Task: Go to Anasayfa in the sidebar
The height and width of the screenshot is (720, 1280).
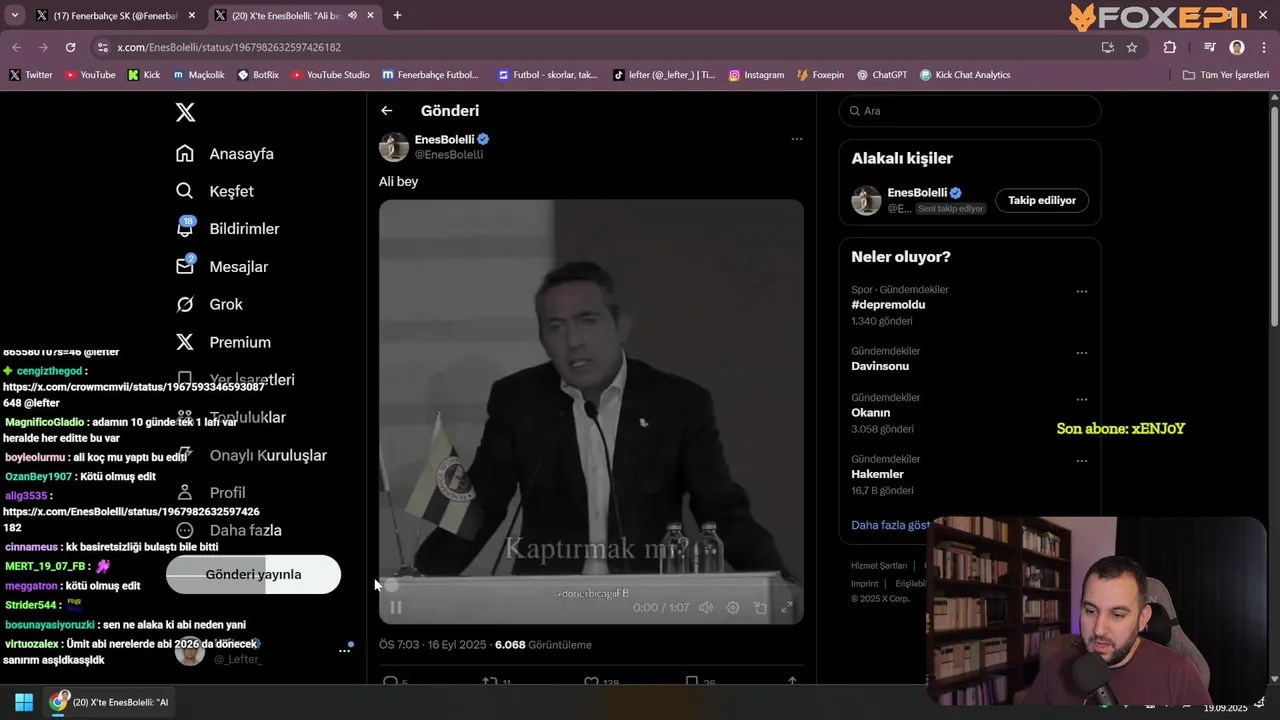Action: pyautogui.click(x=225, y=154)
